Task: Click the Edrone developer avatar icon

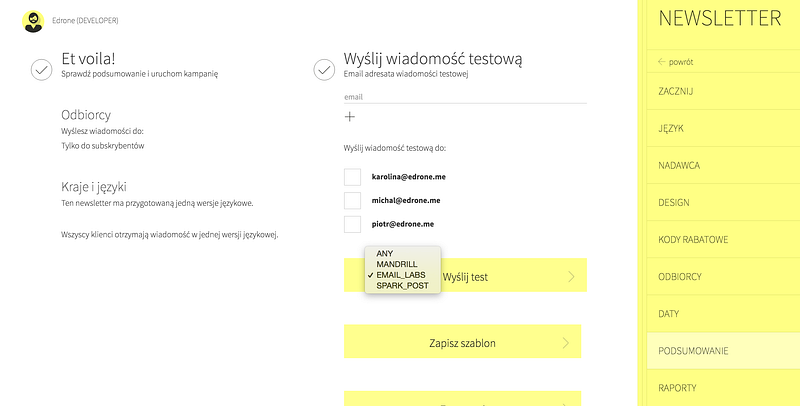Action: pyautogui.click(x=33, y=21)
